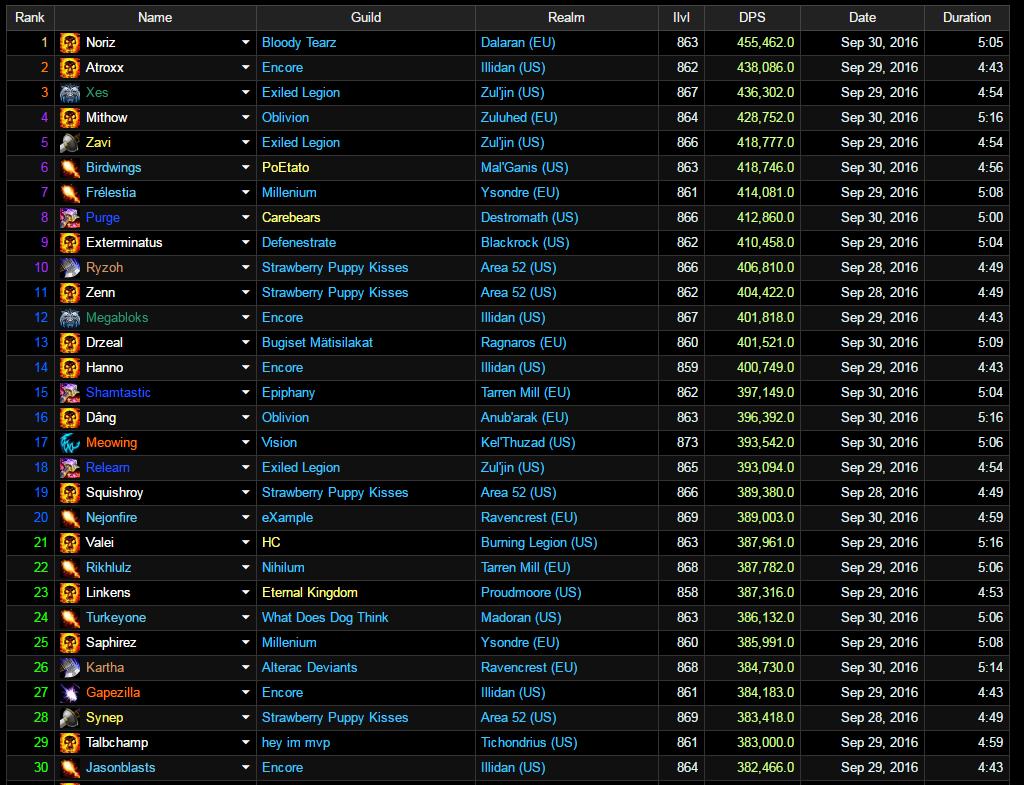
Task: Expand the dropdown arrow for Atroxx
Action: 246,67
